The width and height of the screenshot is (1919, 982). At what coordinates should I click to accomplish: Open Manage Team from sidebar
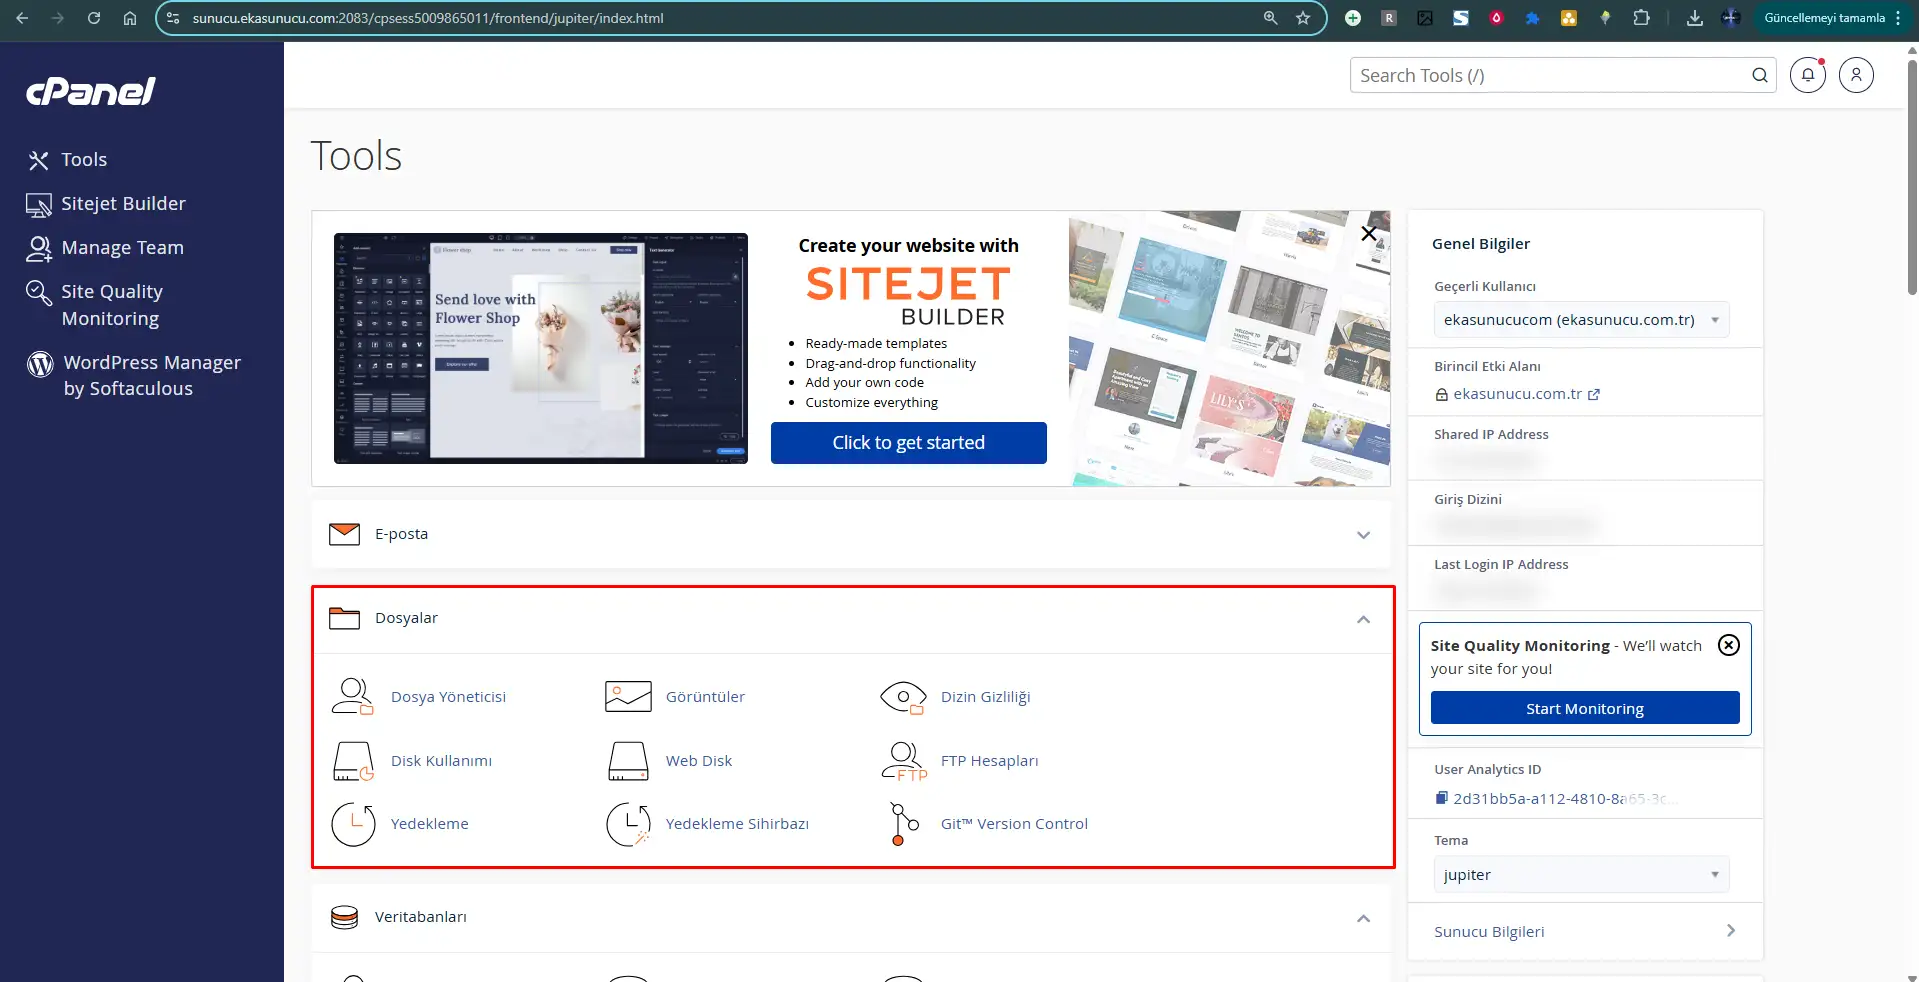[x=122, y=248]
